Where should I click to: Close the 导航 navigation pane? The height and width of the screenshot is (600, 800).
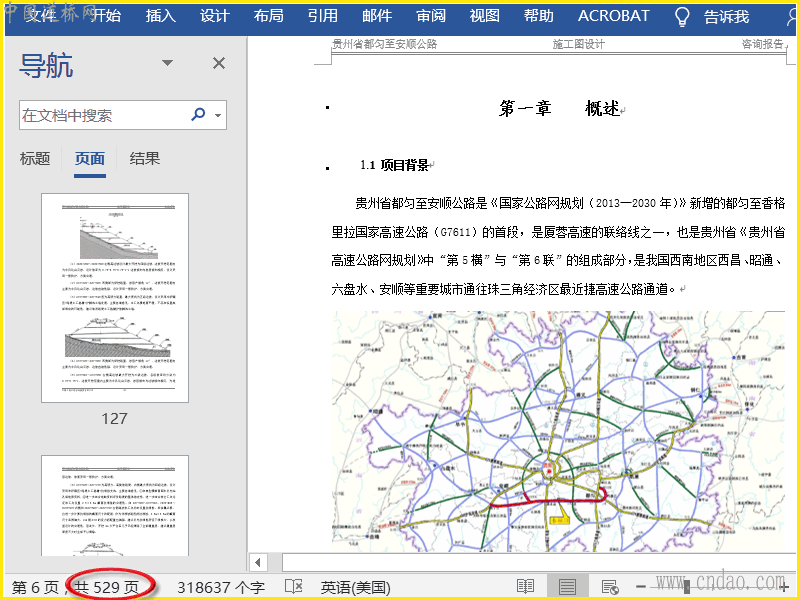[219, 63]
